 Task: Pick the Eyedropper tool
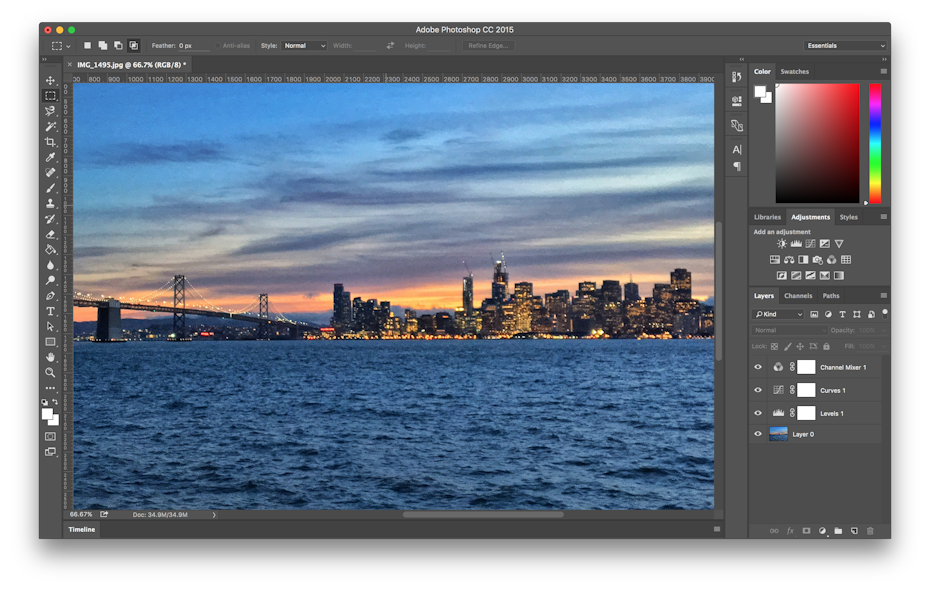(50, 157)
